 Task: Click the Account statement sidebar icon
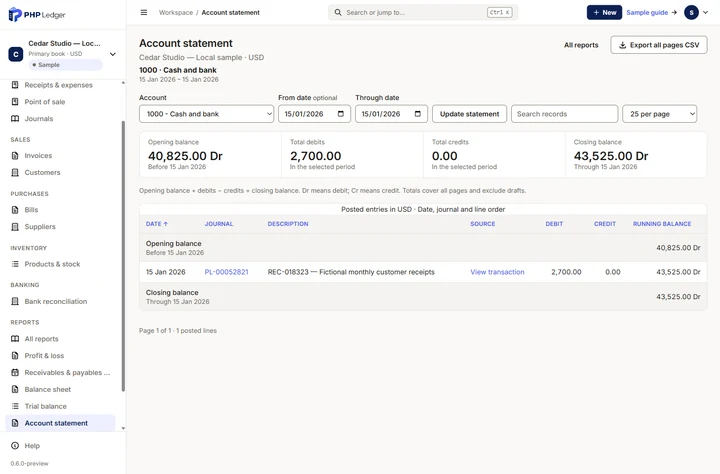point(15,423)
